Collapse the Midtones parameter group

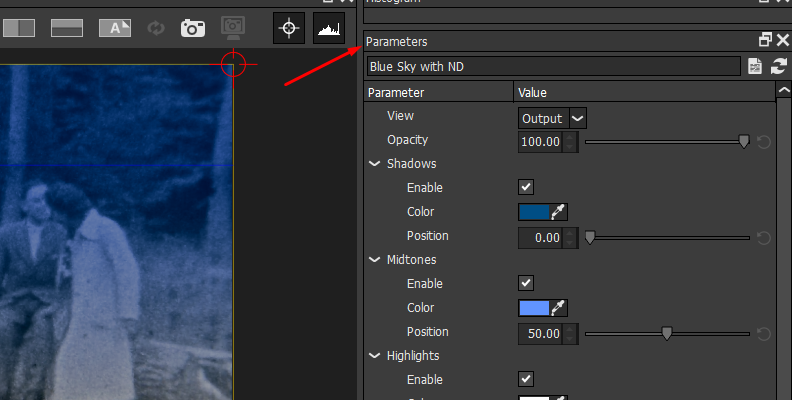coord(375,260)
